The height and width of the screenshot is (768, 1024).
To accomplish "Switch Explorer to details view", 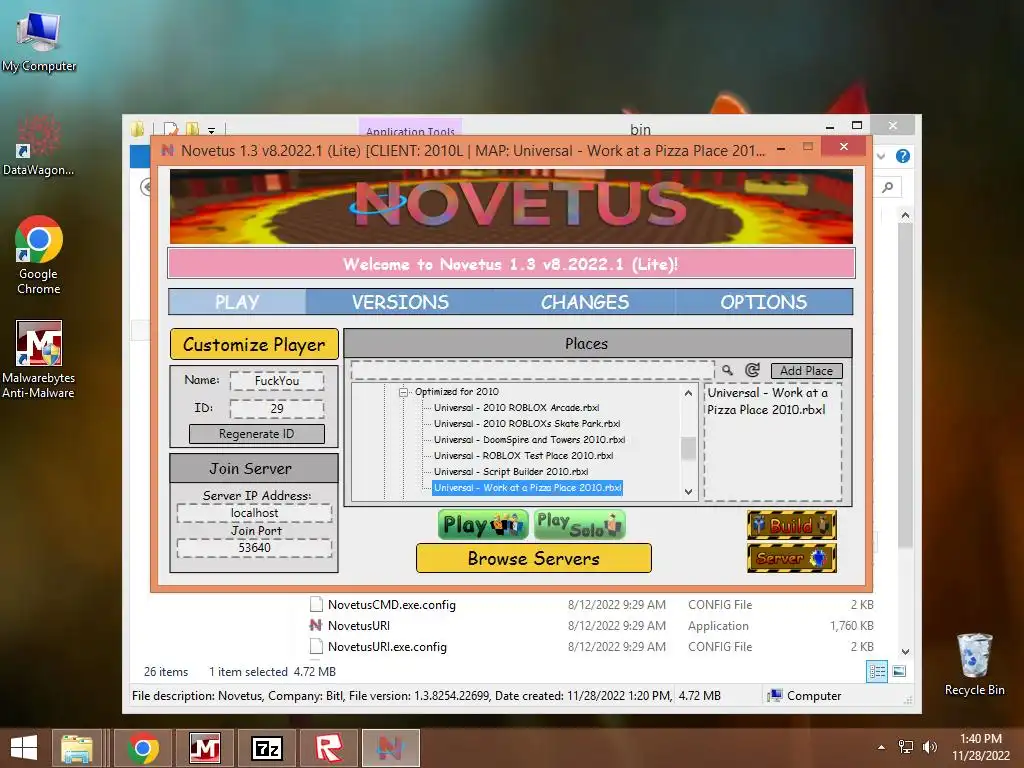I will tap(876, 671).
